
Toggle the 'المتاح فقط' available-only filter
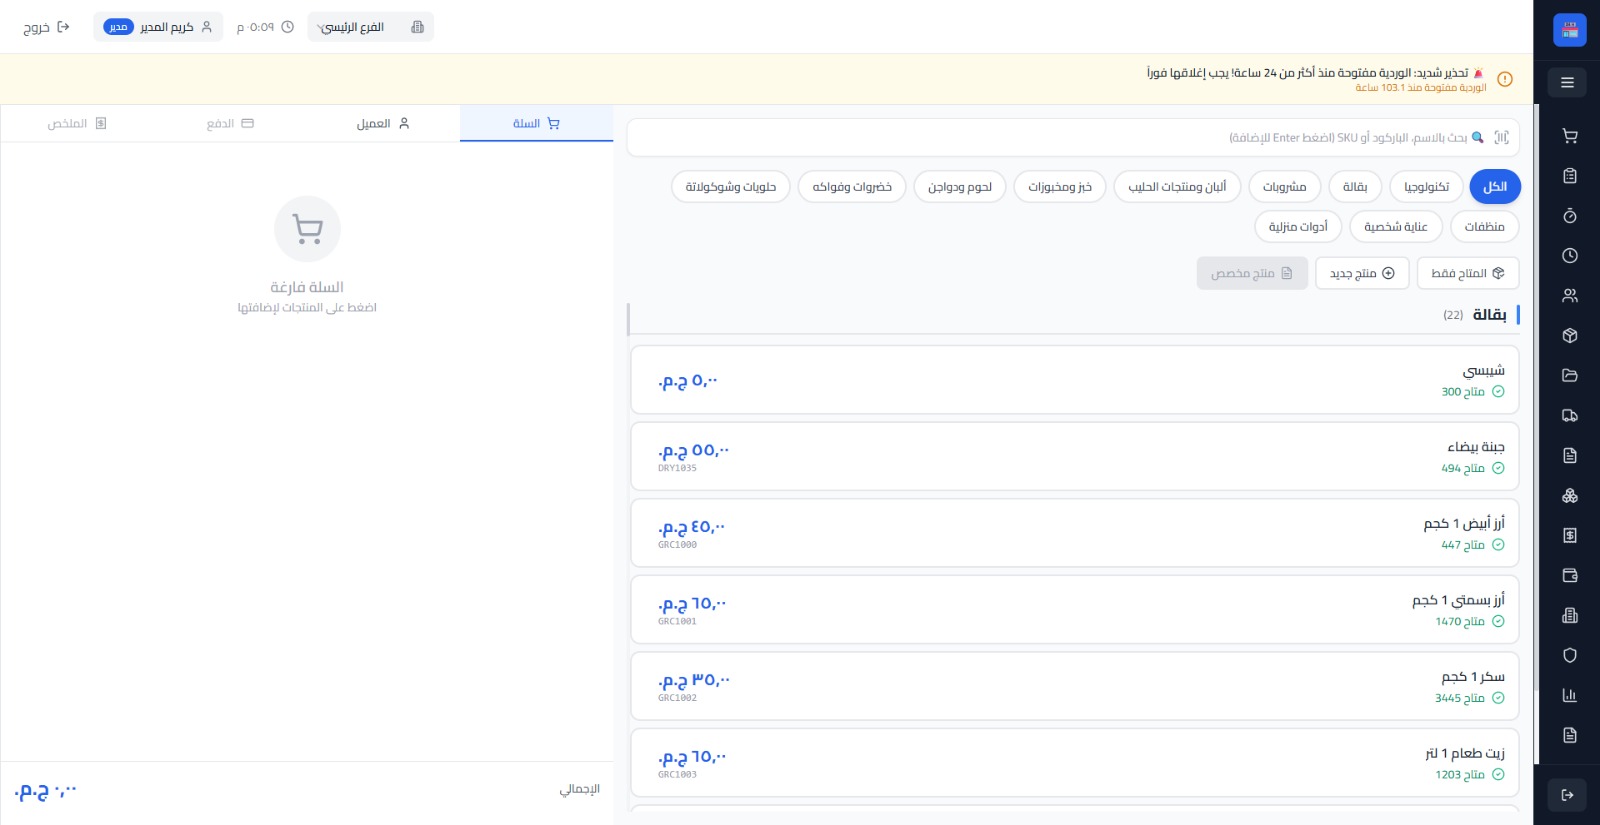(1467, 273)
